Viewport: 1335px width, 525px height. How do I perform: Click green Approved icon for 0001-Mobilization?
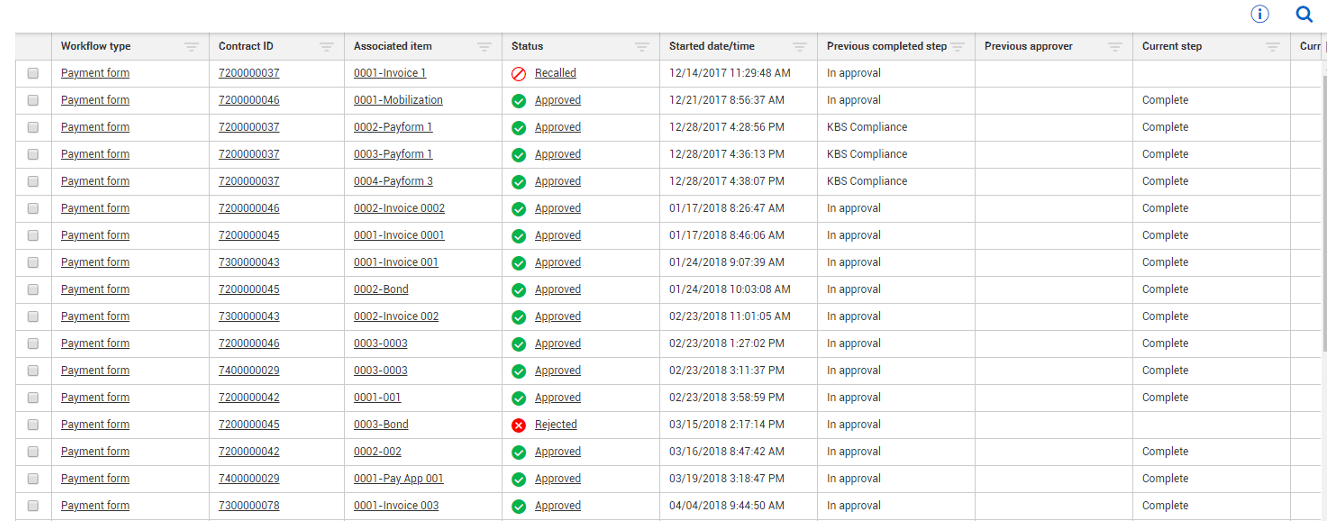(x=519, y=101)
